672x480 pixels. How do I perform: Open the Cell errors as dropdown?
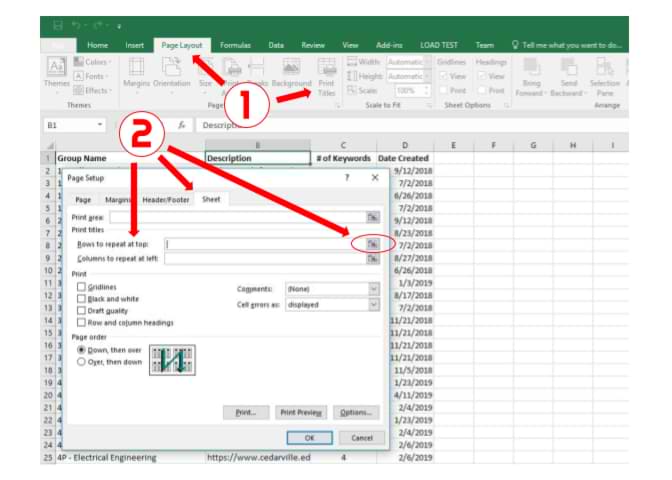tap(373, 304)
